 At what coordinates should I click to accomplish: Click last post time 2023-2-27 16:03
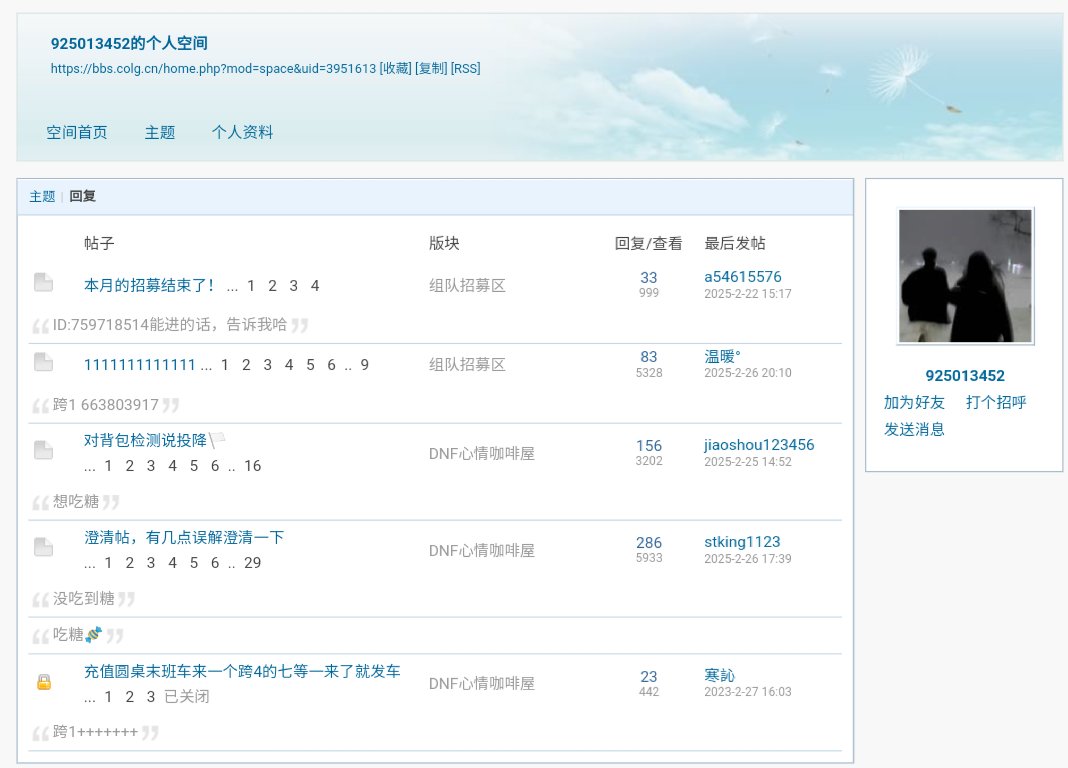tap(747, 691)
